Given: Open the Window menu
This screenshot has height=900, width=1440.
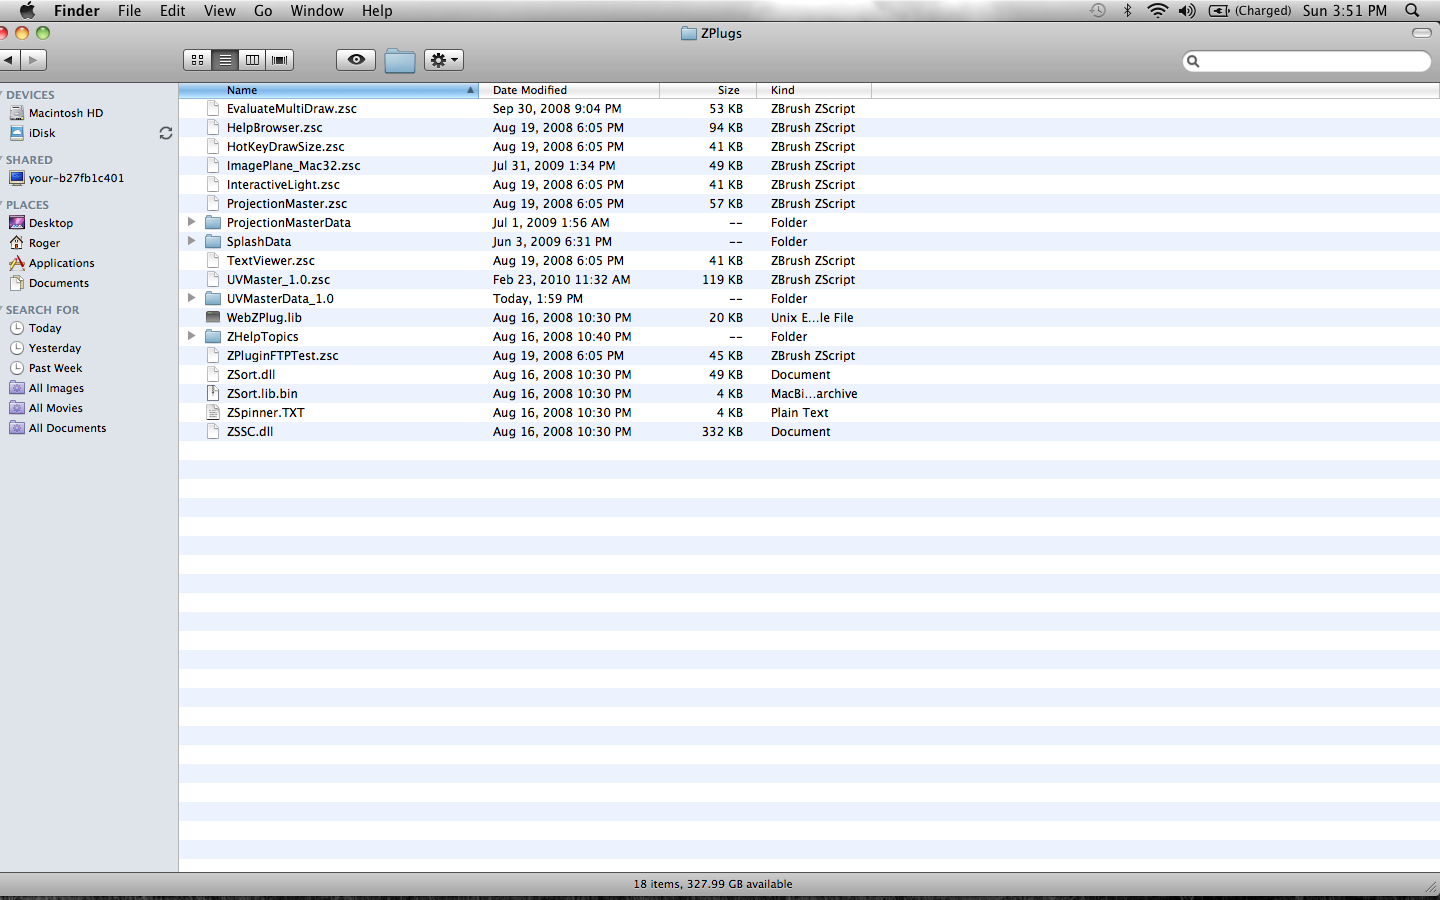Looking at the screenshot, I should click(x=317, y=10).
